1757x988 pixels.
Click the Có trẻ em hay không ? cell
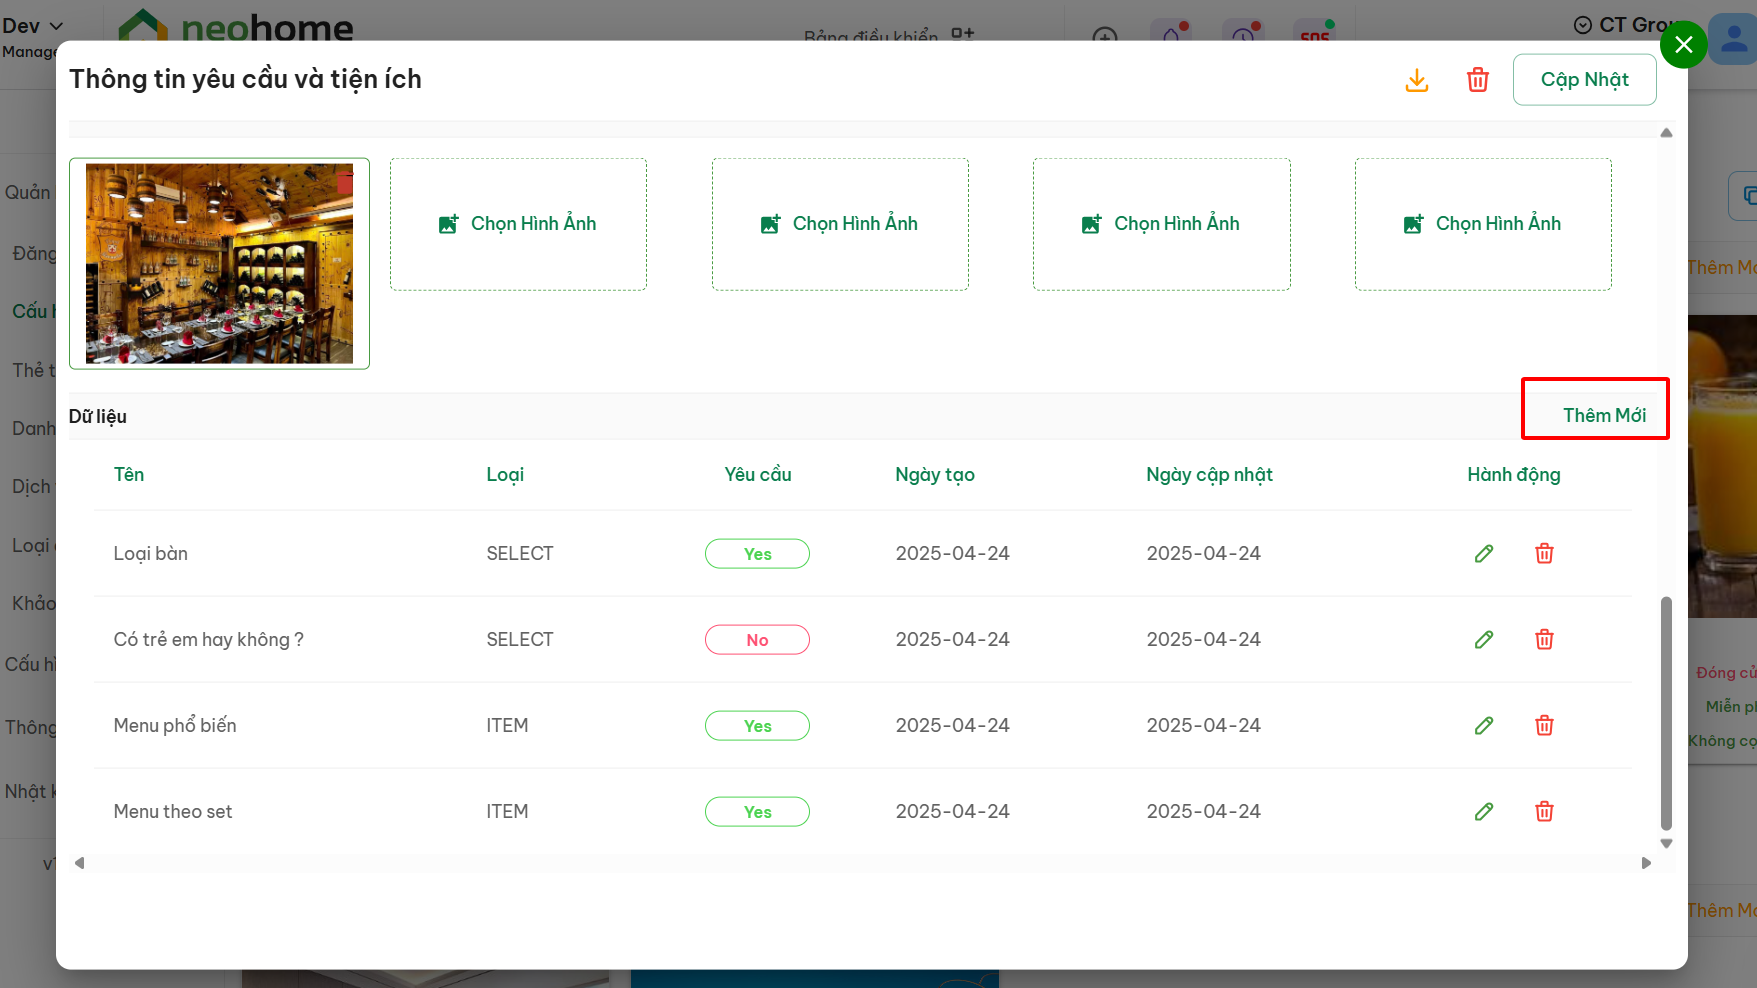208,639
